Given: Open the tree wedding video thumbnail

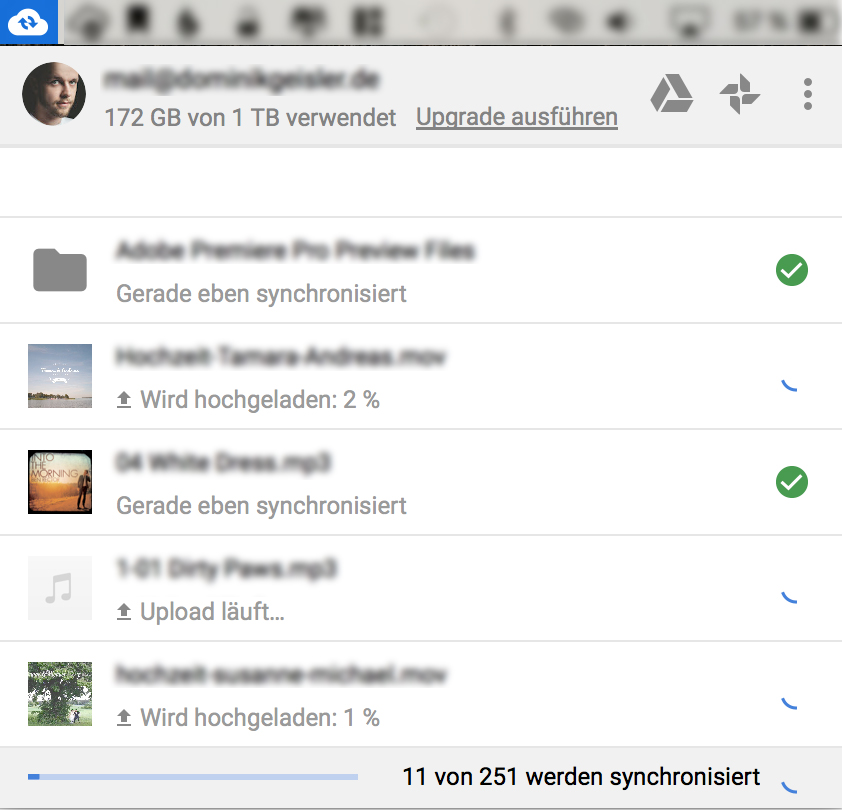Looking at the screenshot, I should point(60,694).
